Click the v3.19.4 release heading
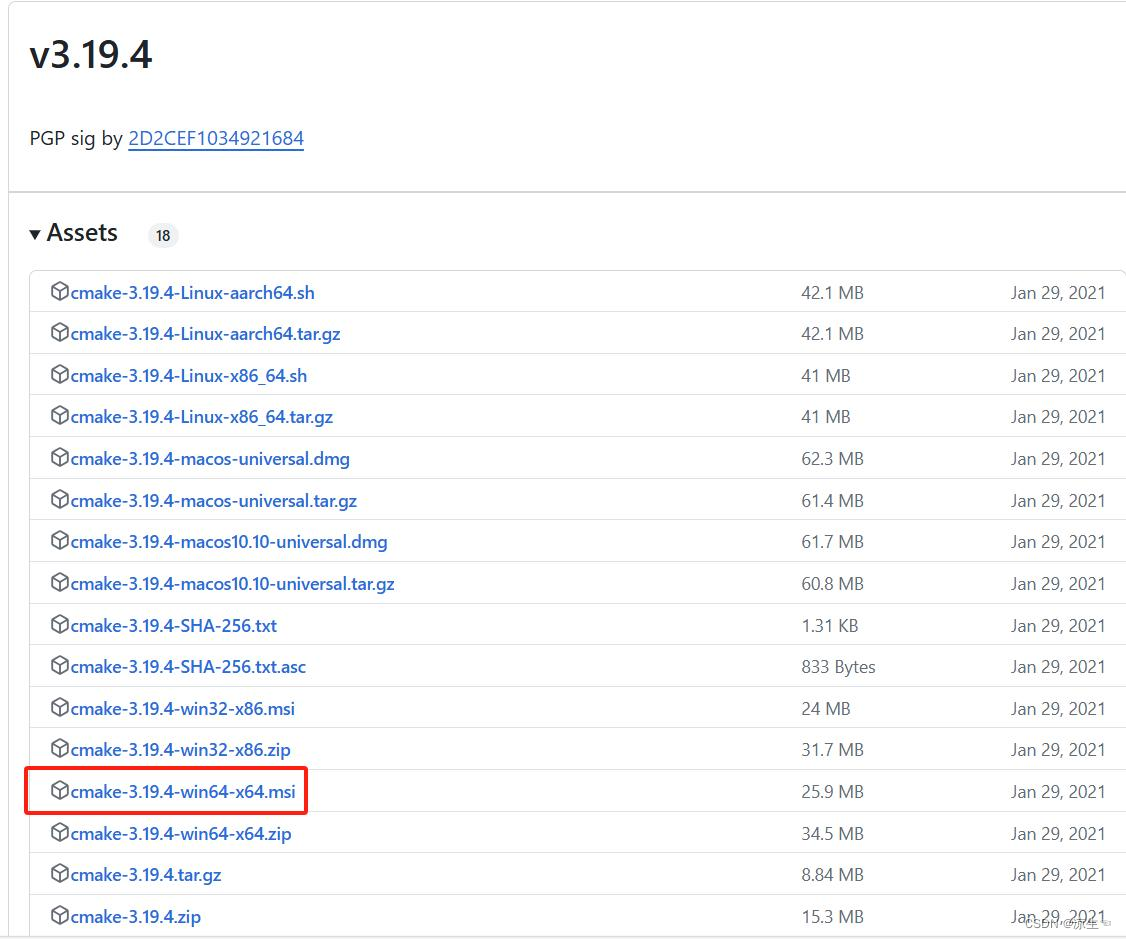 coord(91,55)
